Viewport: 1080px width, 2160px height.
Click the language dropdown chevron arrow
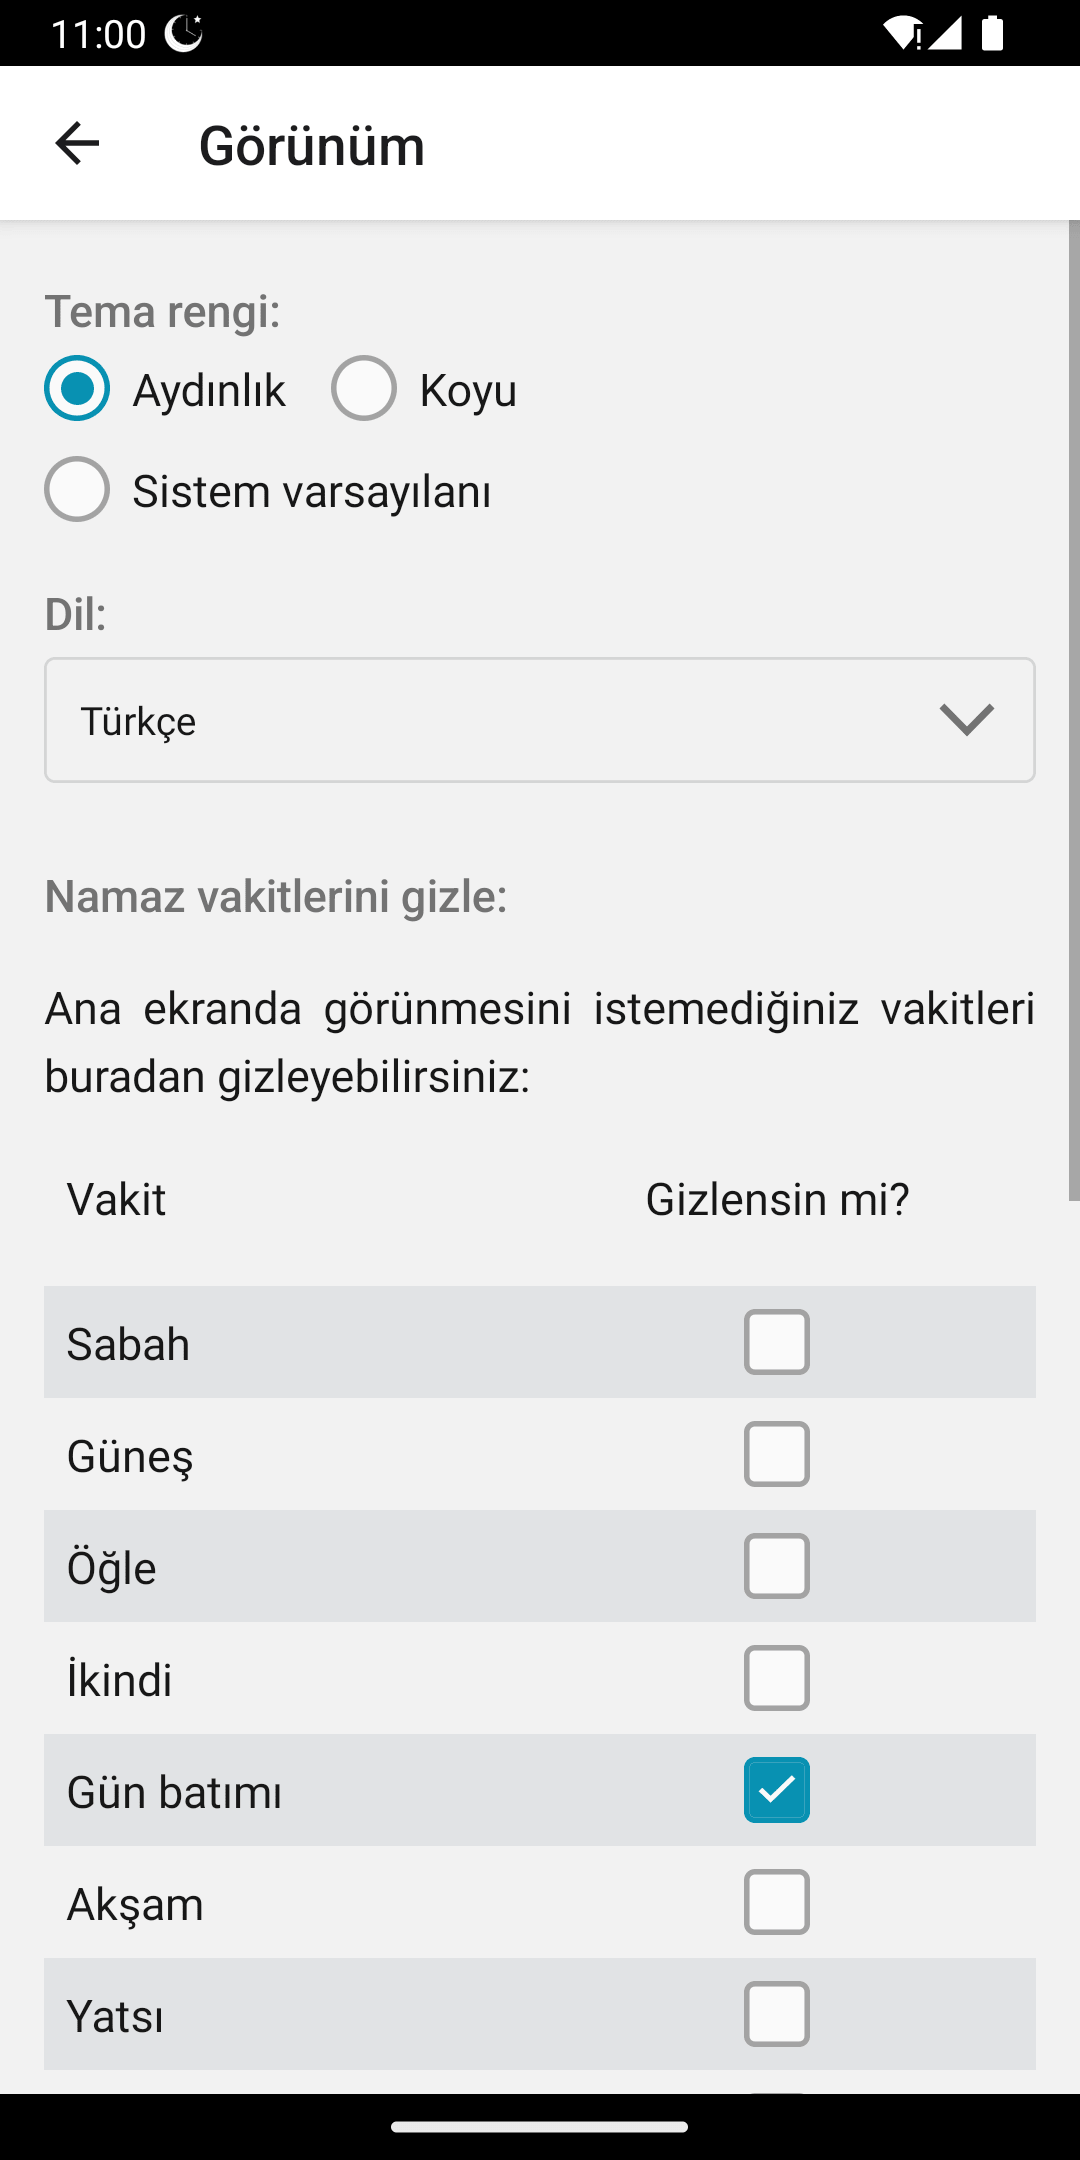click(966, 720)
